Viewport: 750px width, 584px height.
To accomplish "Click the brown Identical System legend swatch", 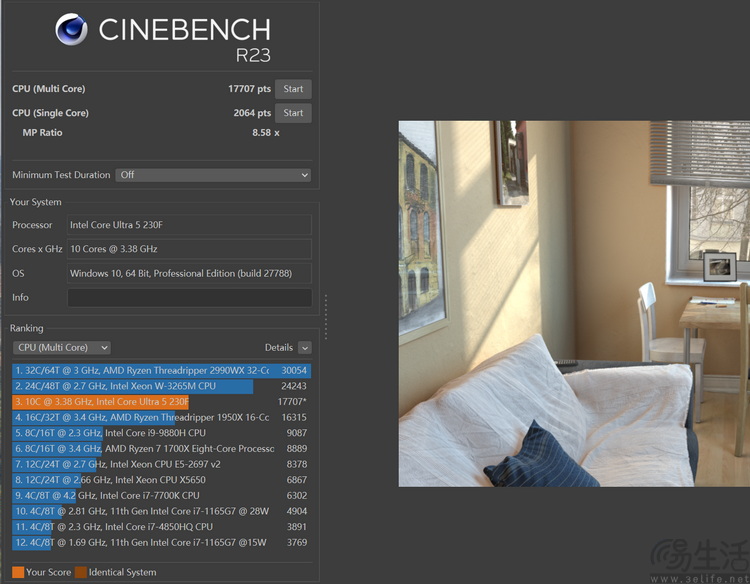I will pos(81,572).
